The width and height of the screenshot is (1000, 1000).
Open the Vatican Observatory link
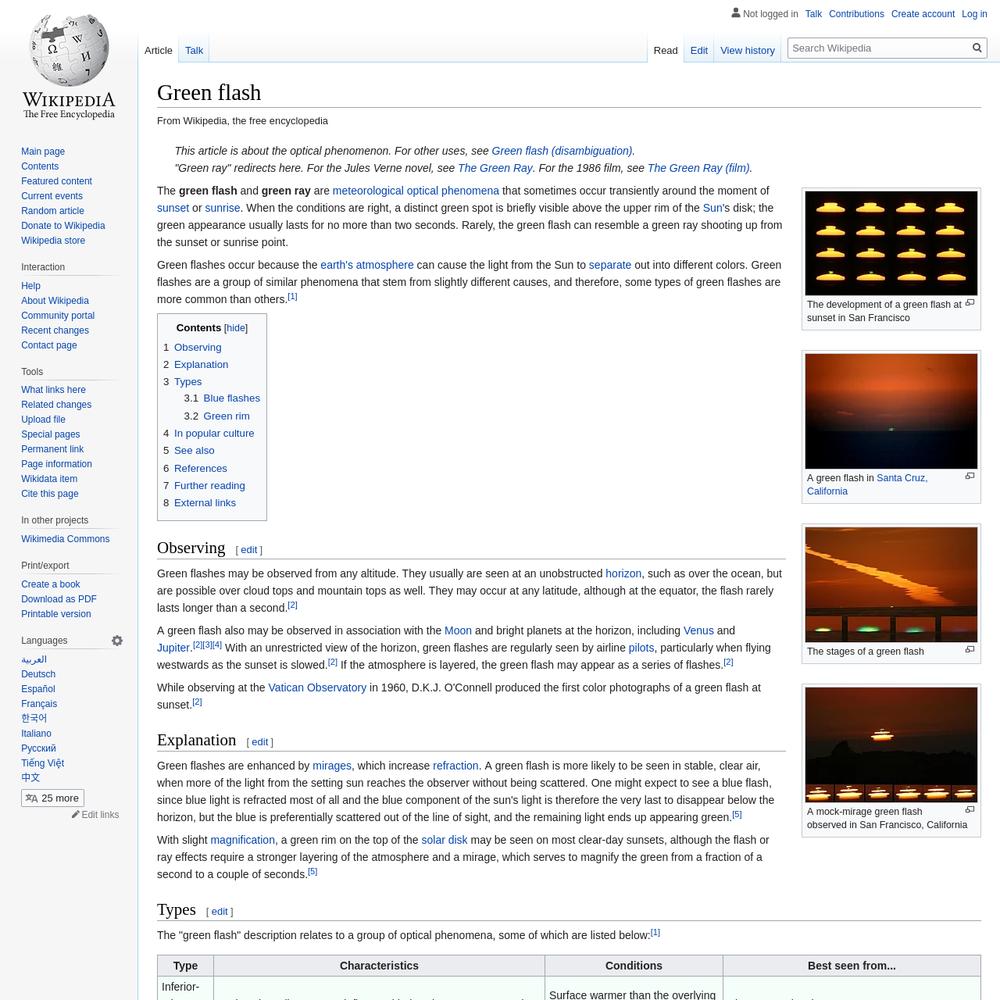pyautogui.click(x=317, y=688)
